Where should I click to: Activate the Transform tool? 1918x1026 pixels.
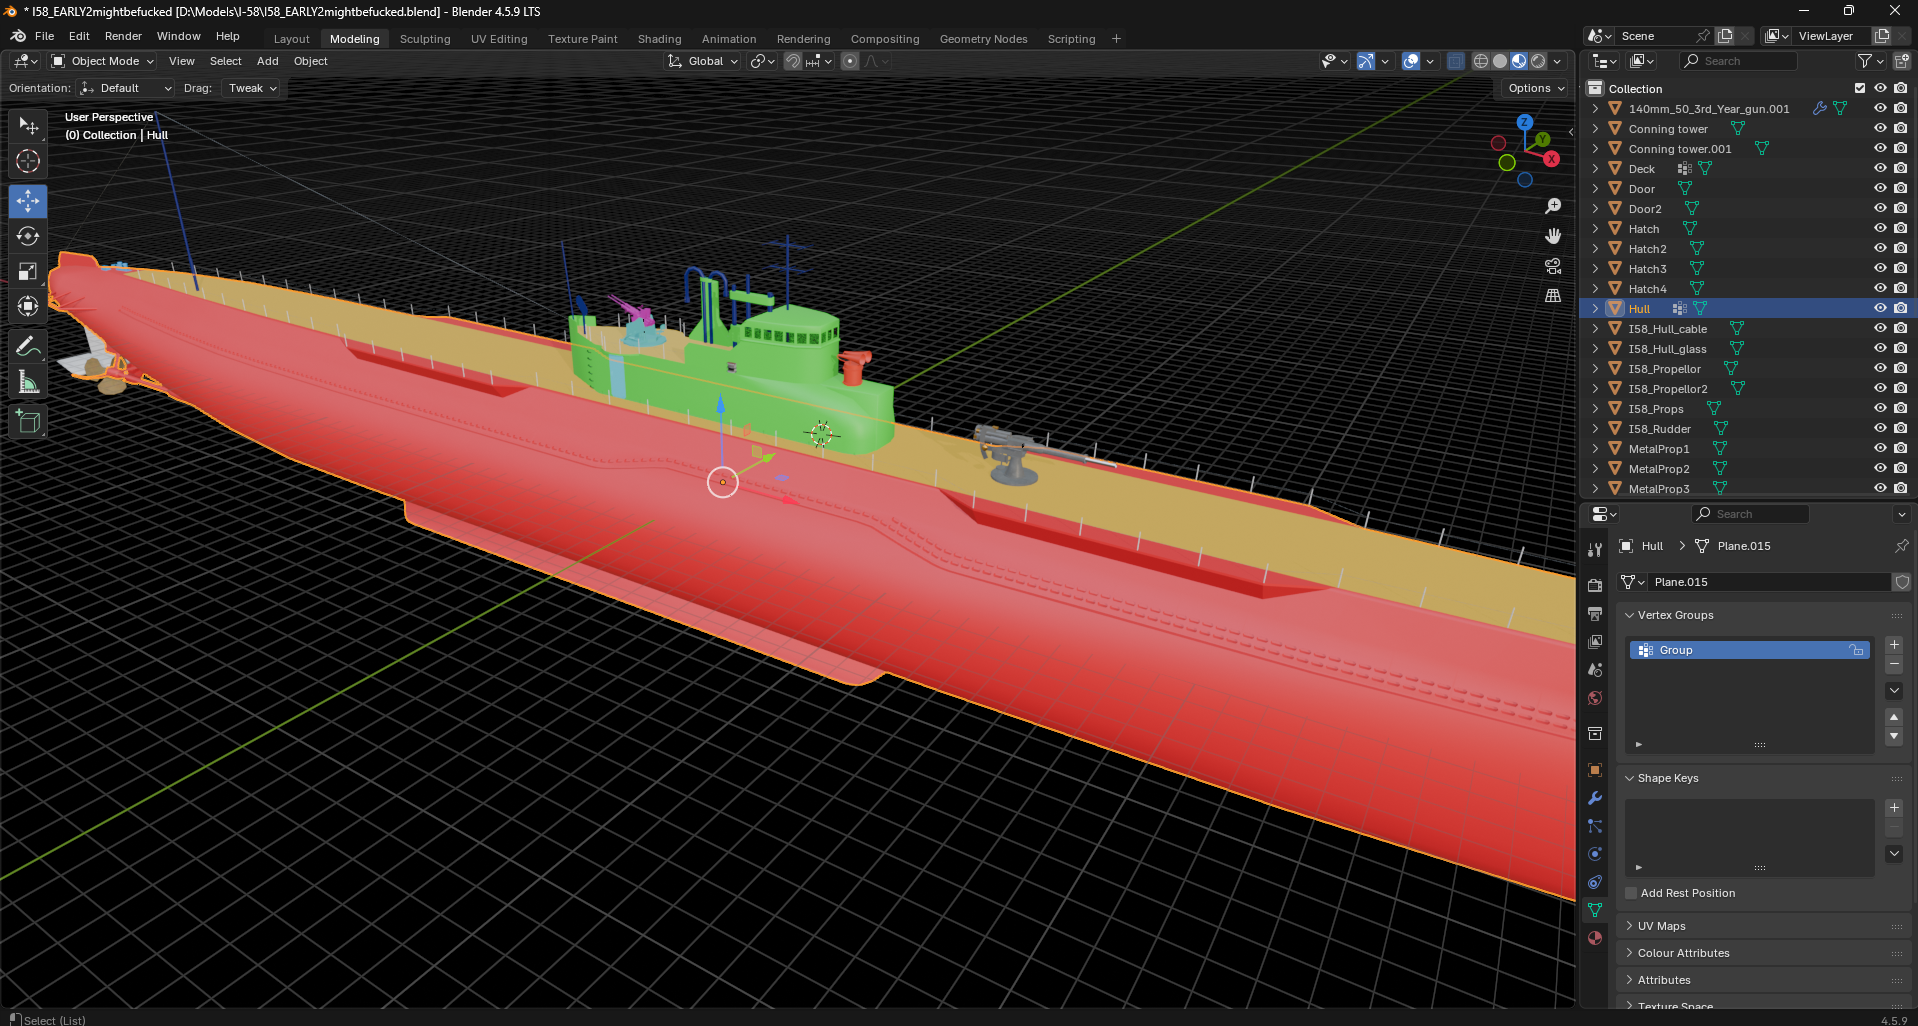coord(28,306)
